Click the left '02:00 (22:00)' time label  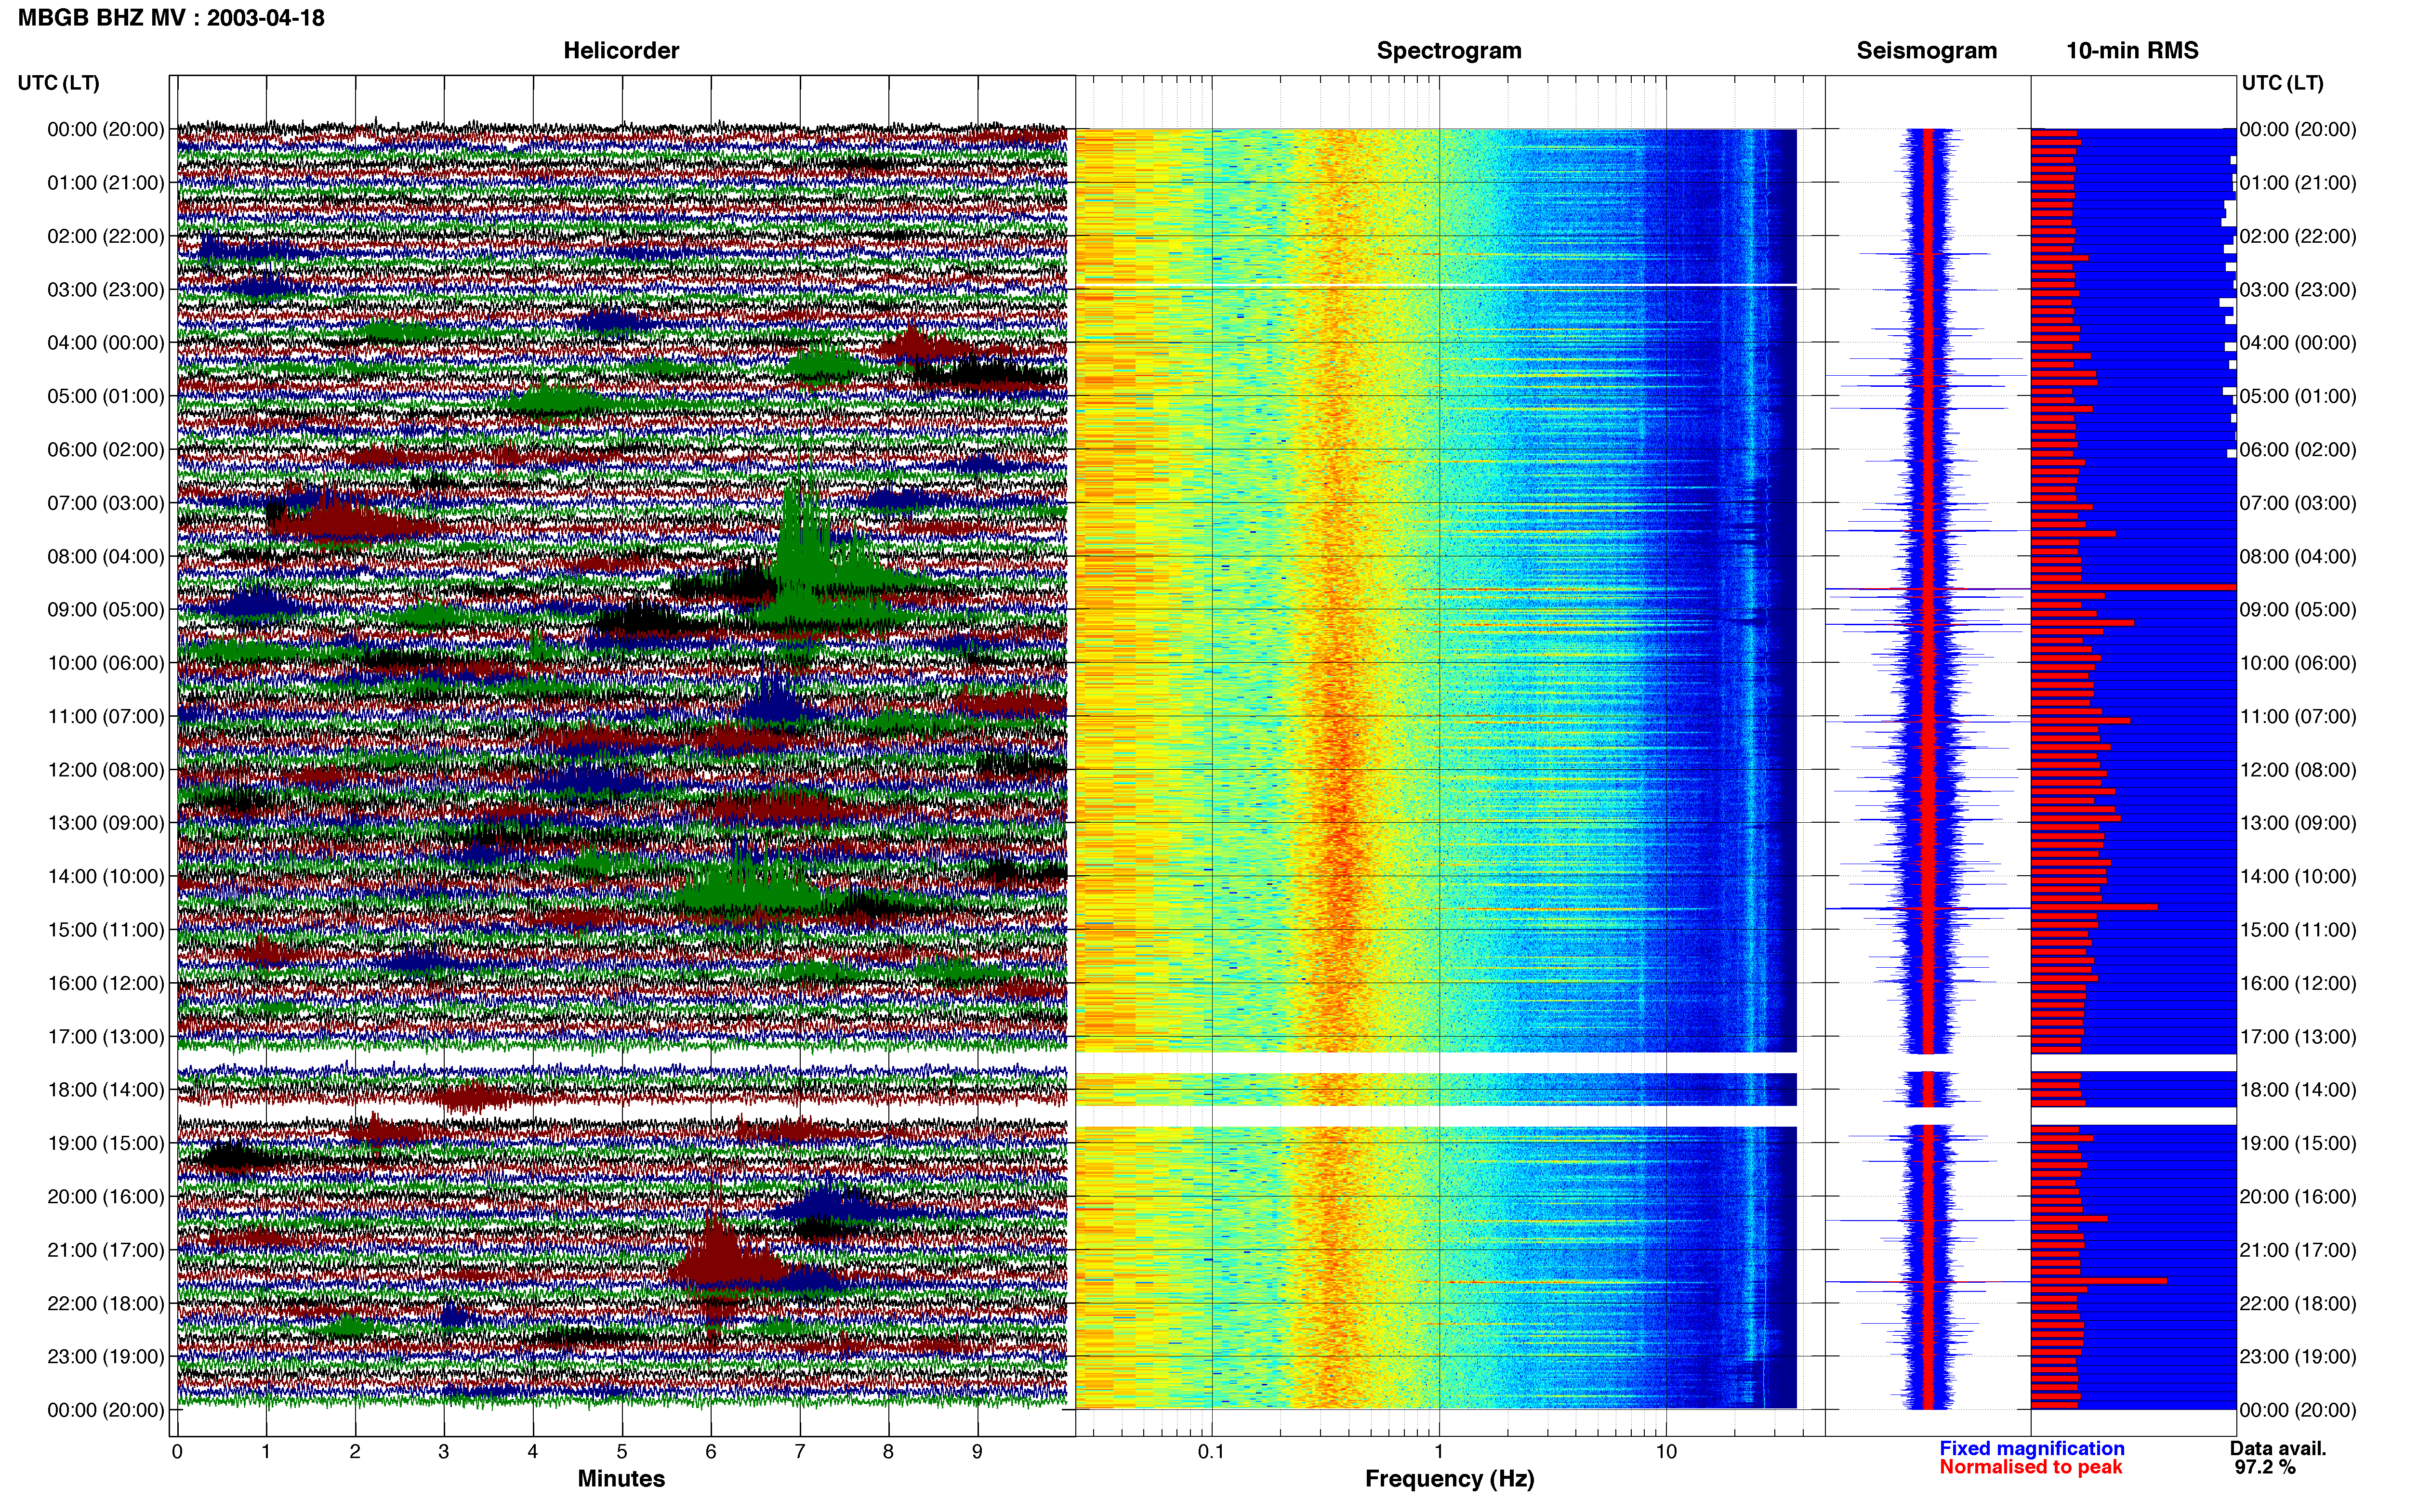tap(105, 236)
